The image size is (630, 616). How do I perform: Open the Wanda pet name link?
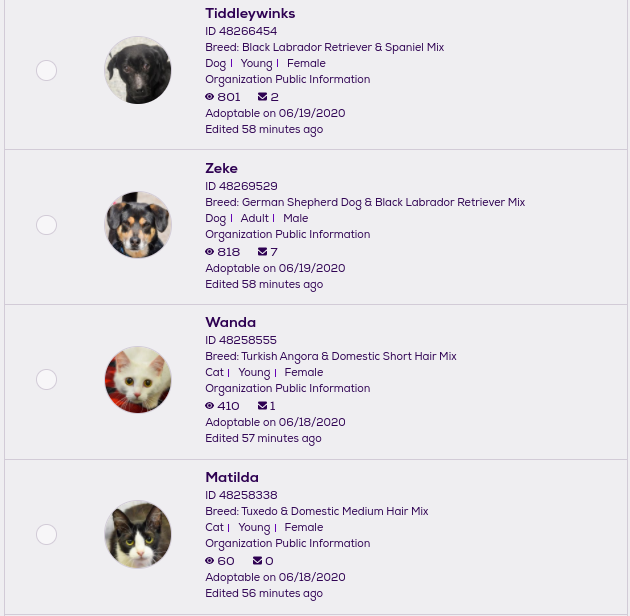230,322
